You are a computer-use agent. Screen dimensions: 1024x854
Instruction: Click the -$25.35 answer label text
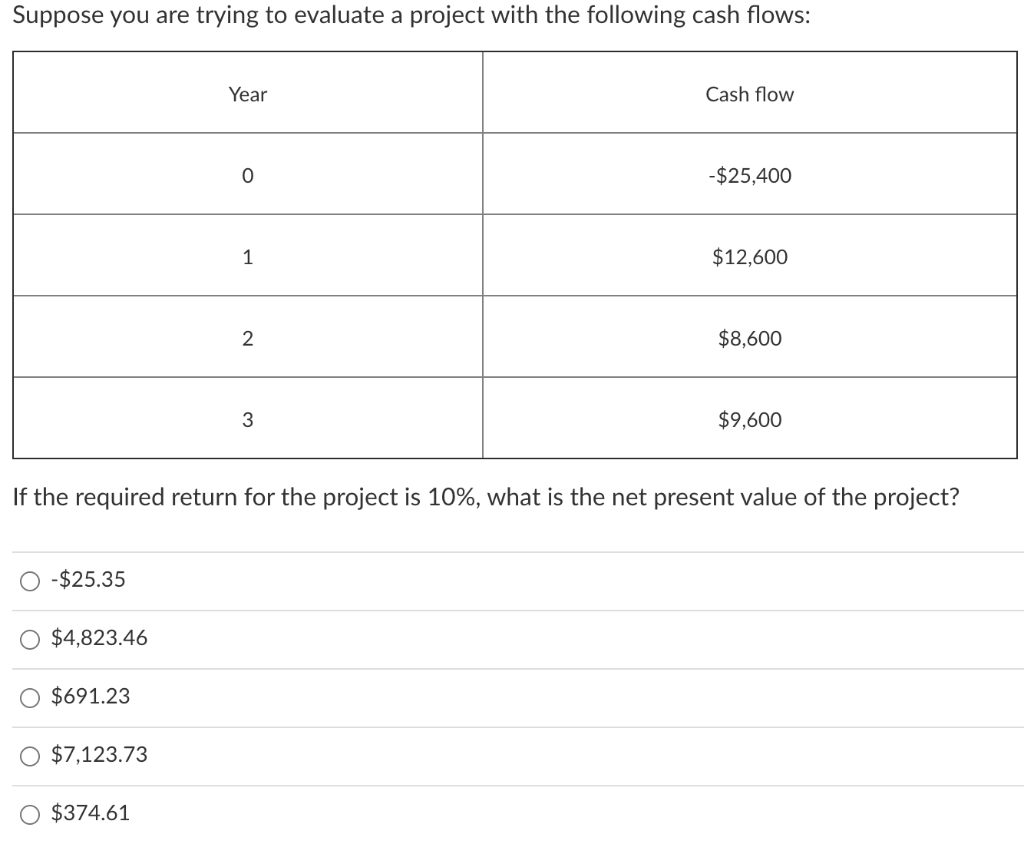pyautogui.click(x=86, y=579)
